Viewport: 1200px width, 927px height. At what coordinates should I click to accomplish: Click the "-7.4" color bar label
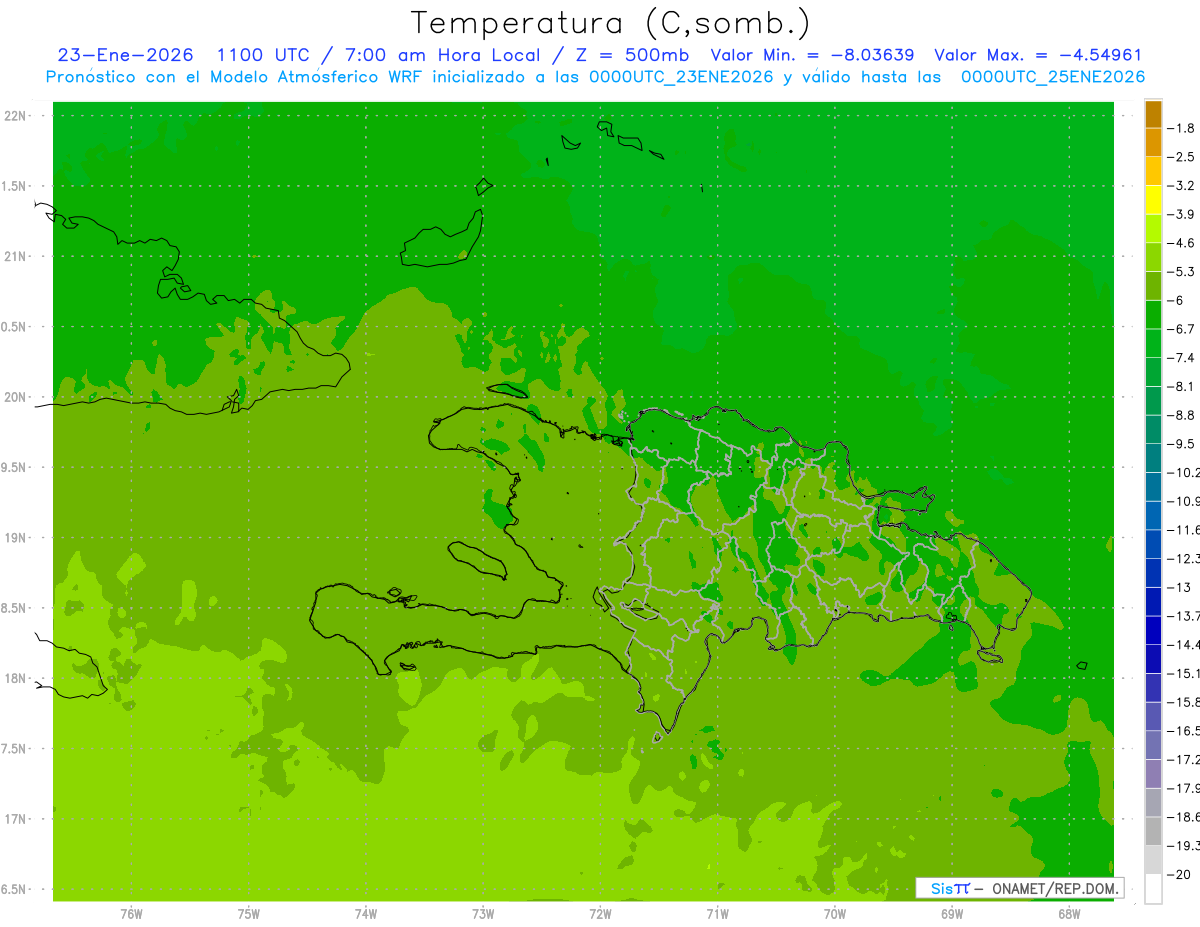[1181, 357]
